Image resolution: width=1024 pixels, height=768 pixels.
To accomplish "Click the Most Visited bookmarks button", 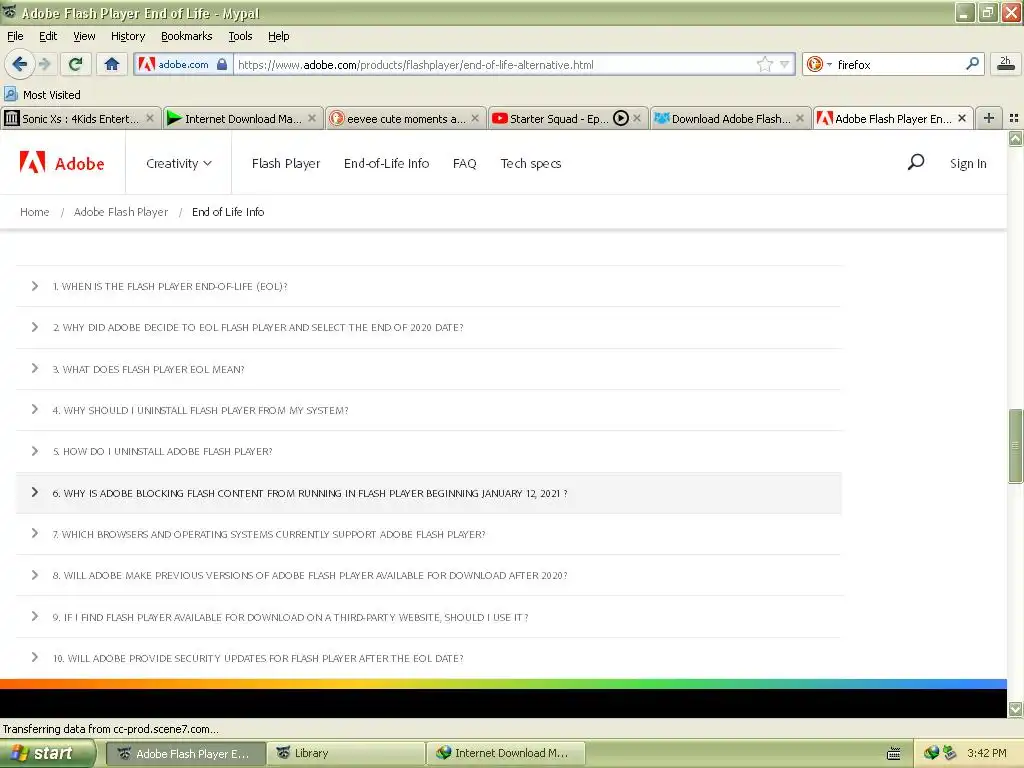I will 42,95.
